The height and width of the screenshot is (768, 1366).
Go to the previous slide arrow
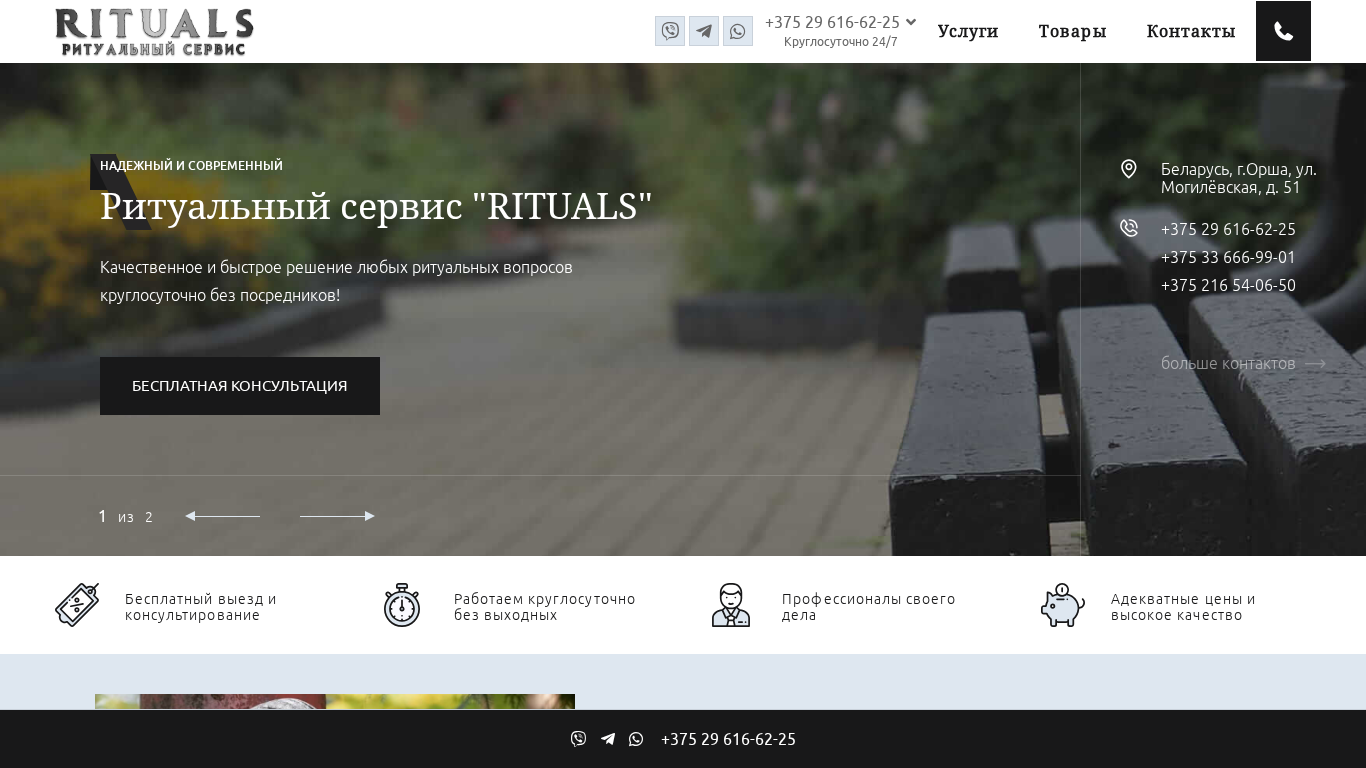click(222, 516)
